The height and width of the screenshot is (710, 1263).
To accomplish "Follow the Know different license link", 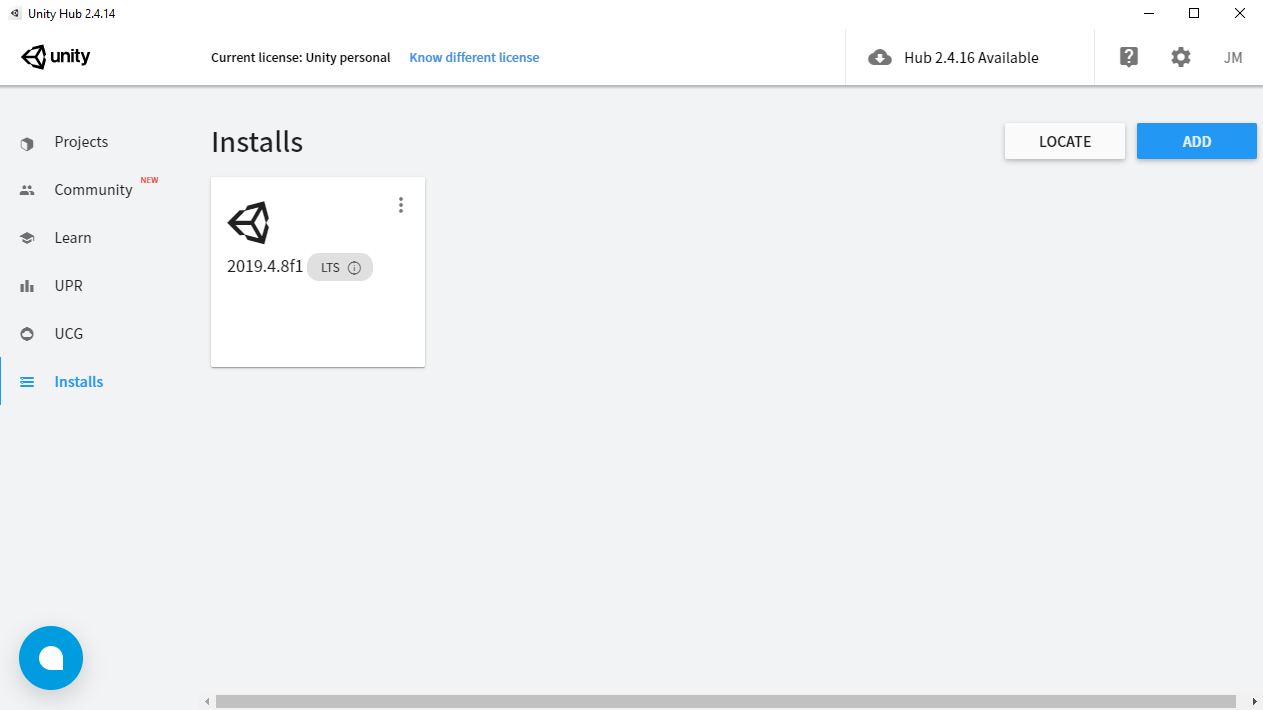I will [x=474, y=58].
